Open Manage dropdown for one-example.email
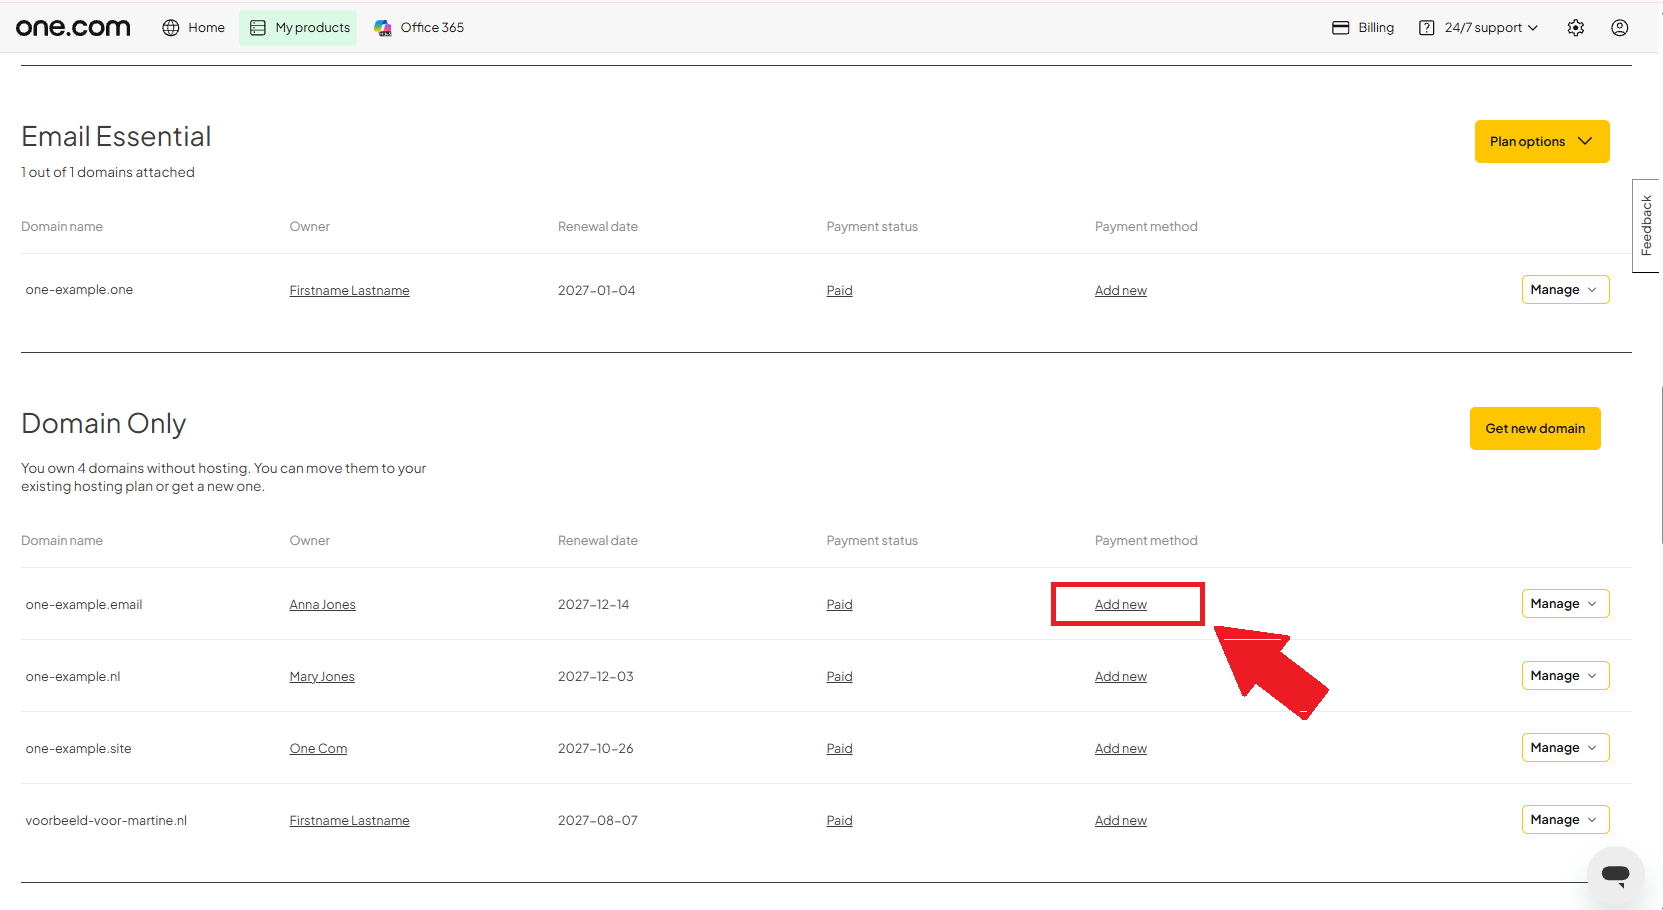This screenshot has height=910, width=1663. (1565, 604)
